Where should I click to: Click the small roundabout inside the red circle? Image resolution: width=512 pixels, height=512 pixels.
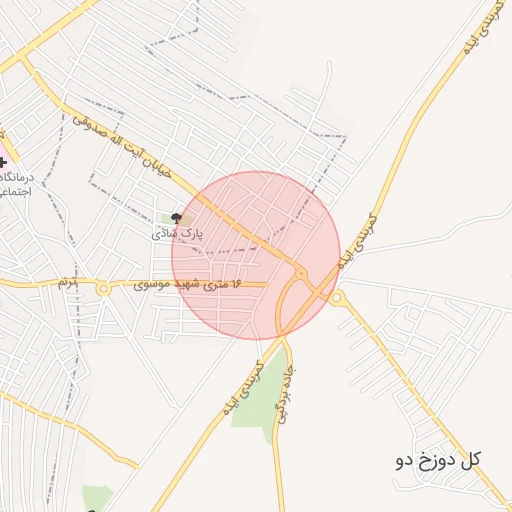point(301,273)
